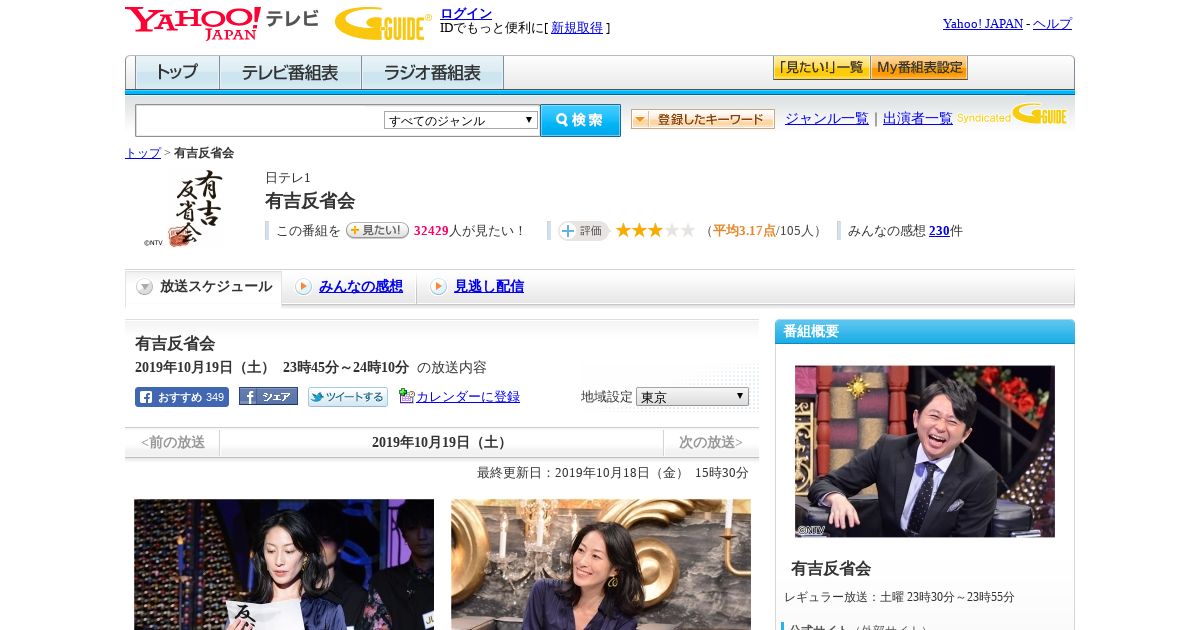Click the 有吉反省会 program logo image
Image resolution: width=1200 pixels, height=630 pixels.
pyautogui.click(x=184, y=208)
